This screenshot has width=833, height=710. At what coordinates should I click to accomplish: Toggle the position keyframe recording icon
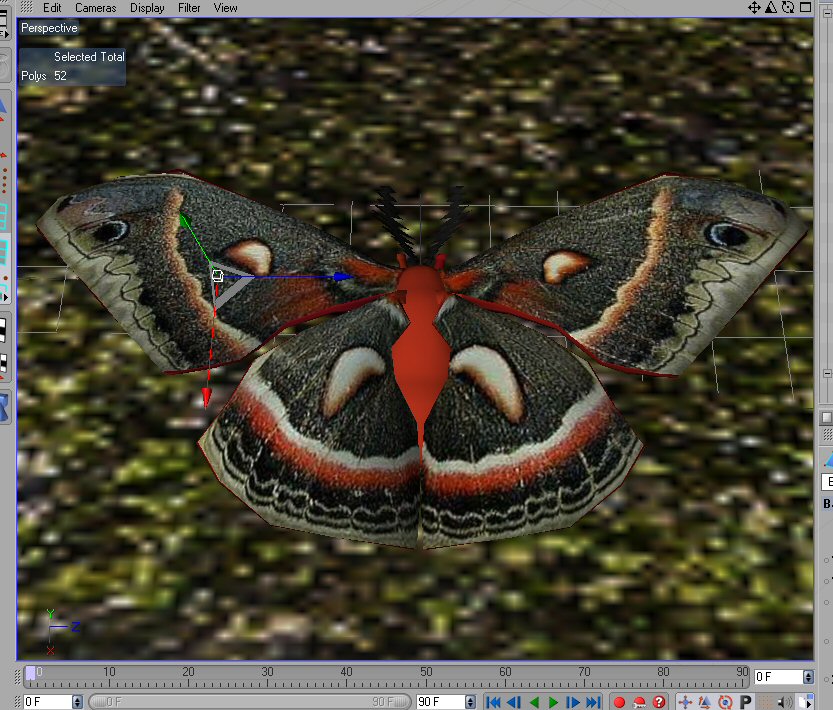(x=686, y=702)
